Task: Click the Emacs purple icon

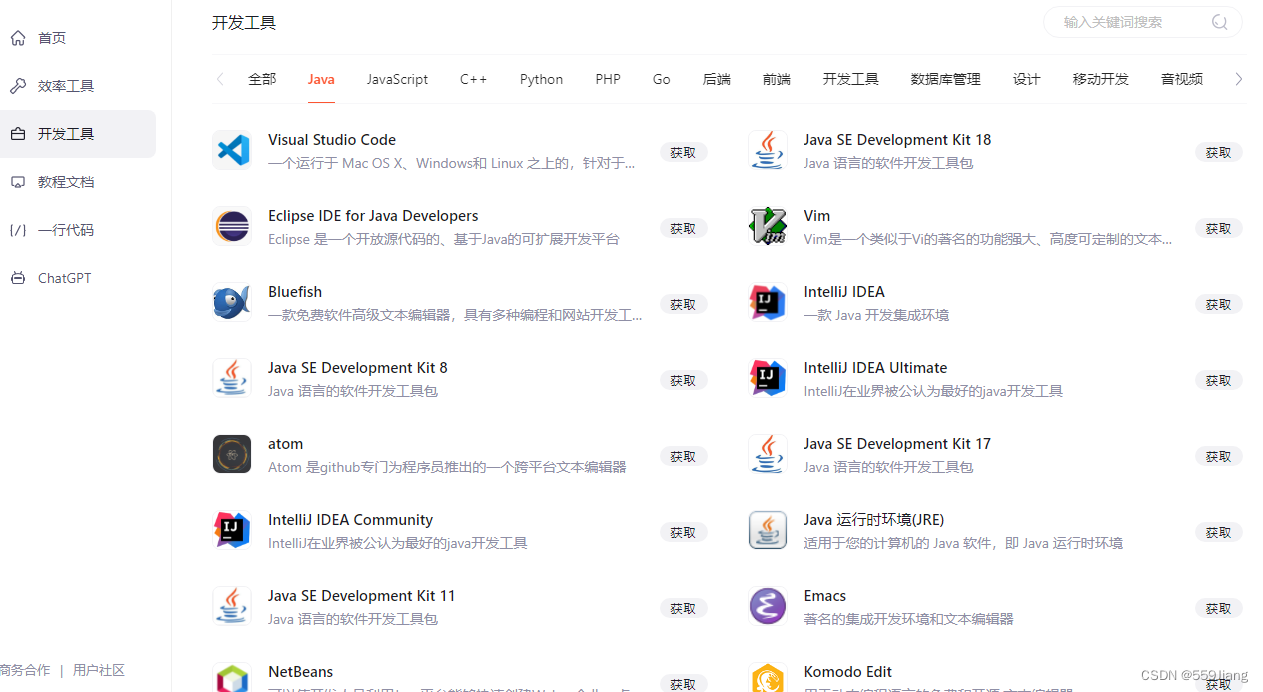Action: click(x=768, y=606)
